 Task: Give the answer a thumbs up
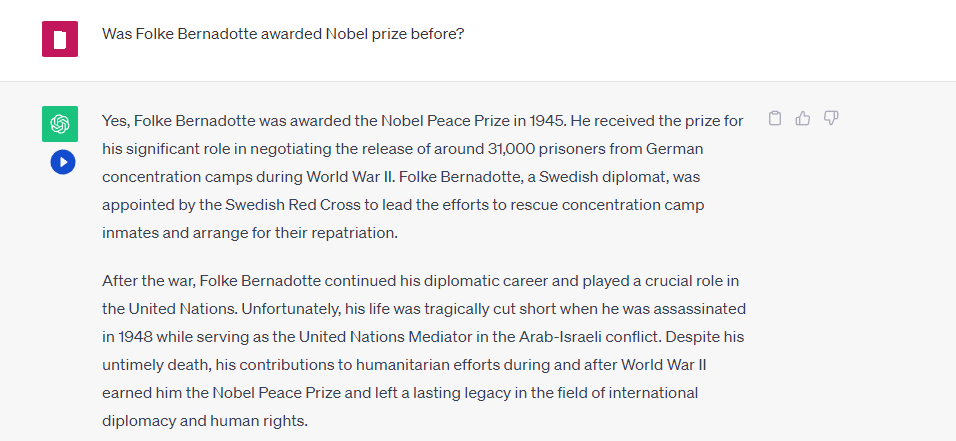(803, 119)
